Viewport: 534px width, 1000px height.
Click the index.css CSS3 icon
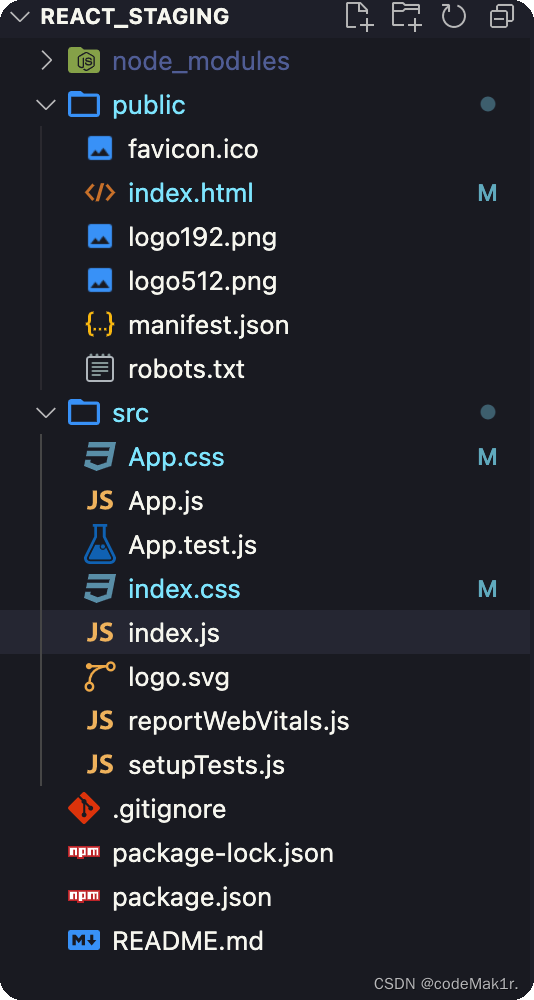(x=100, y=589)
